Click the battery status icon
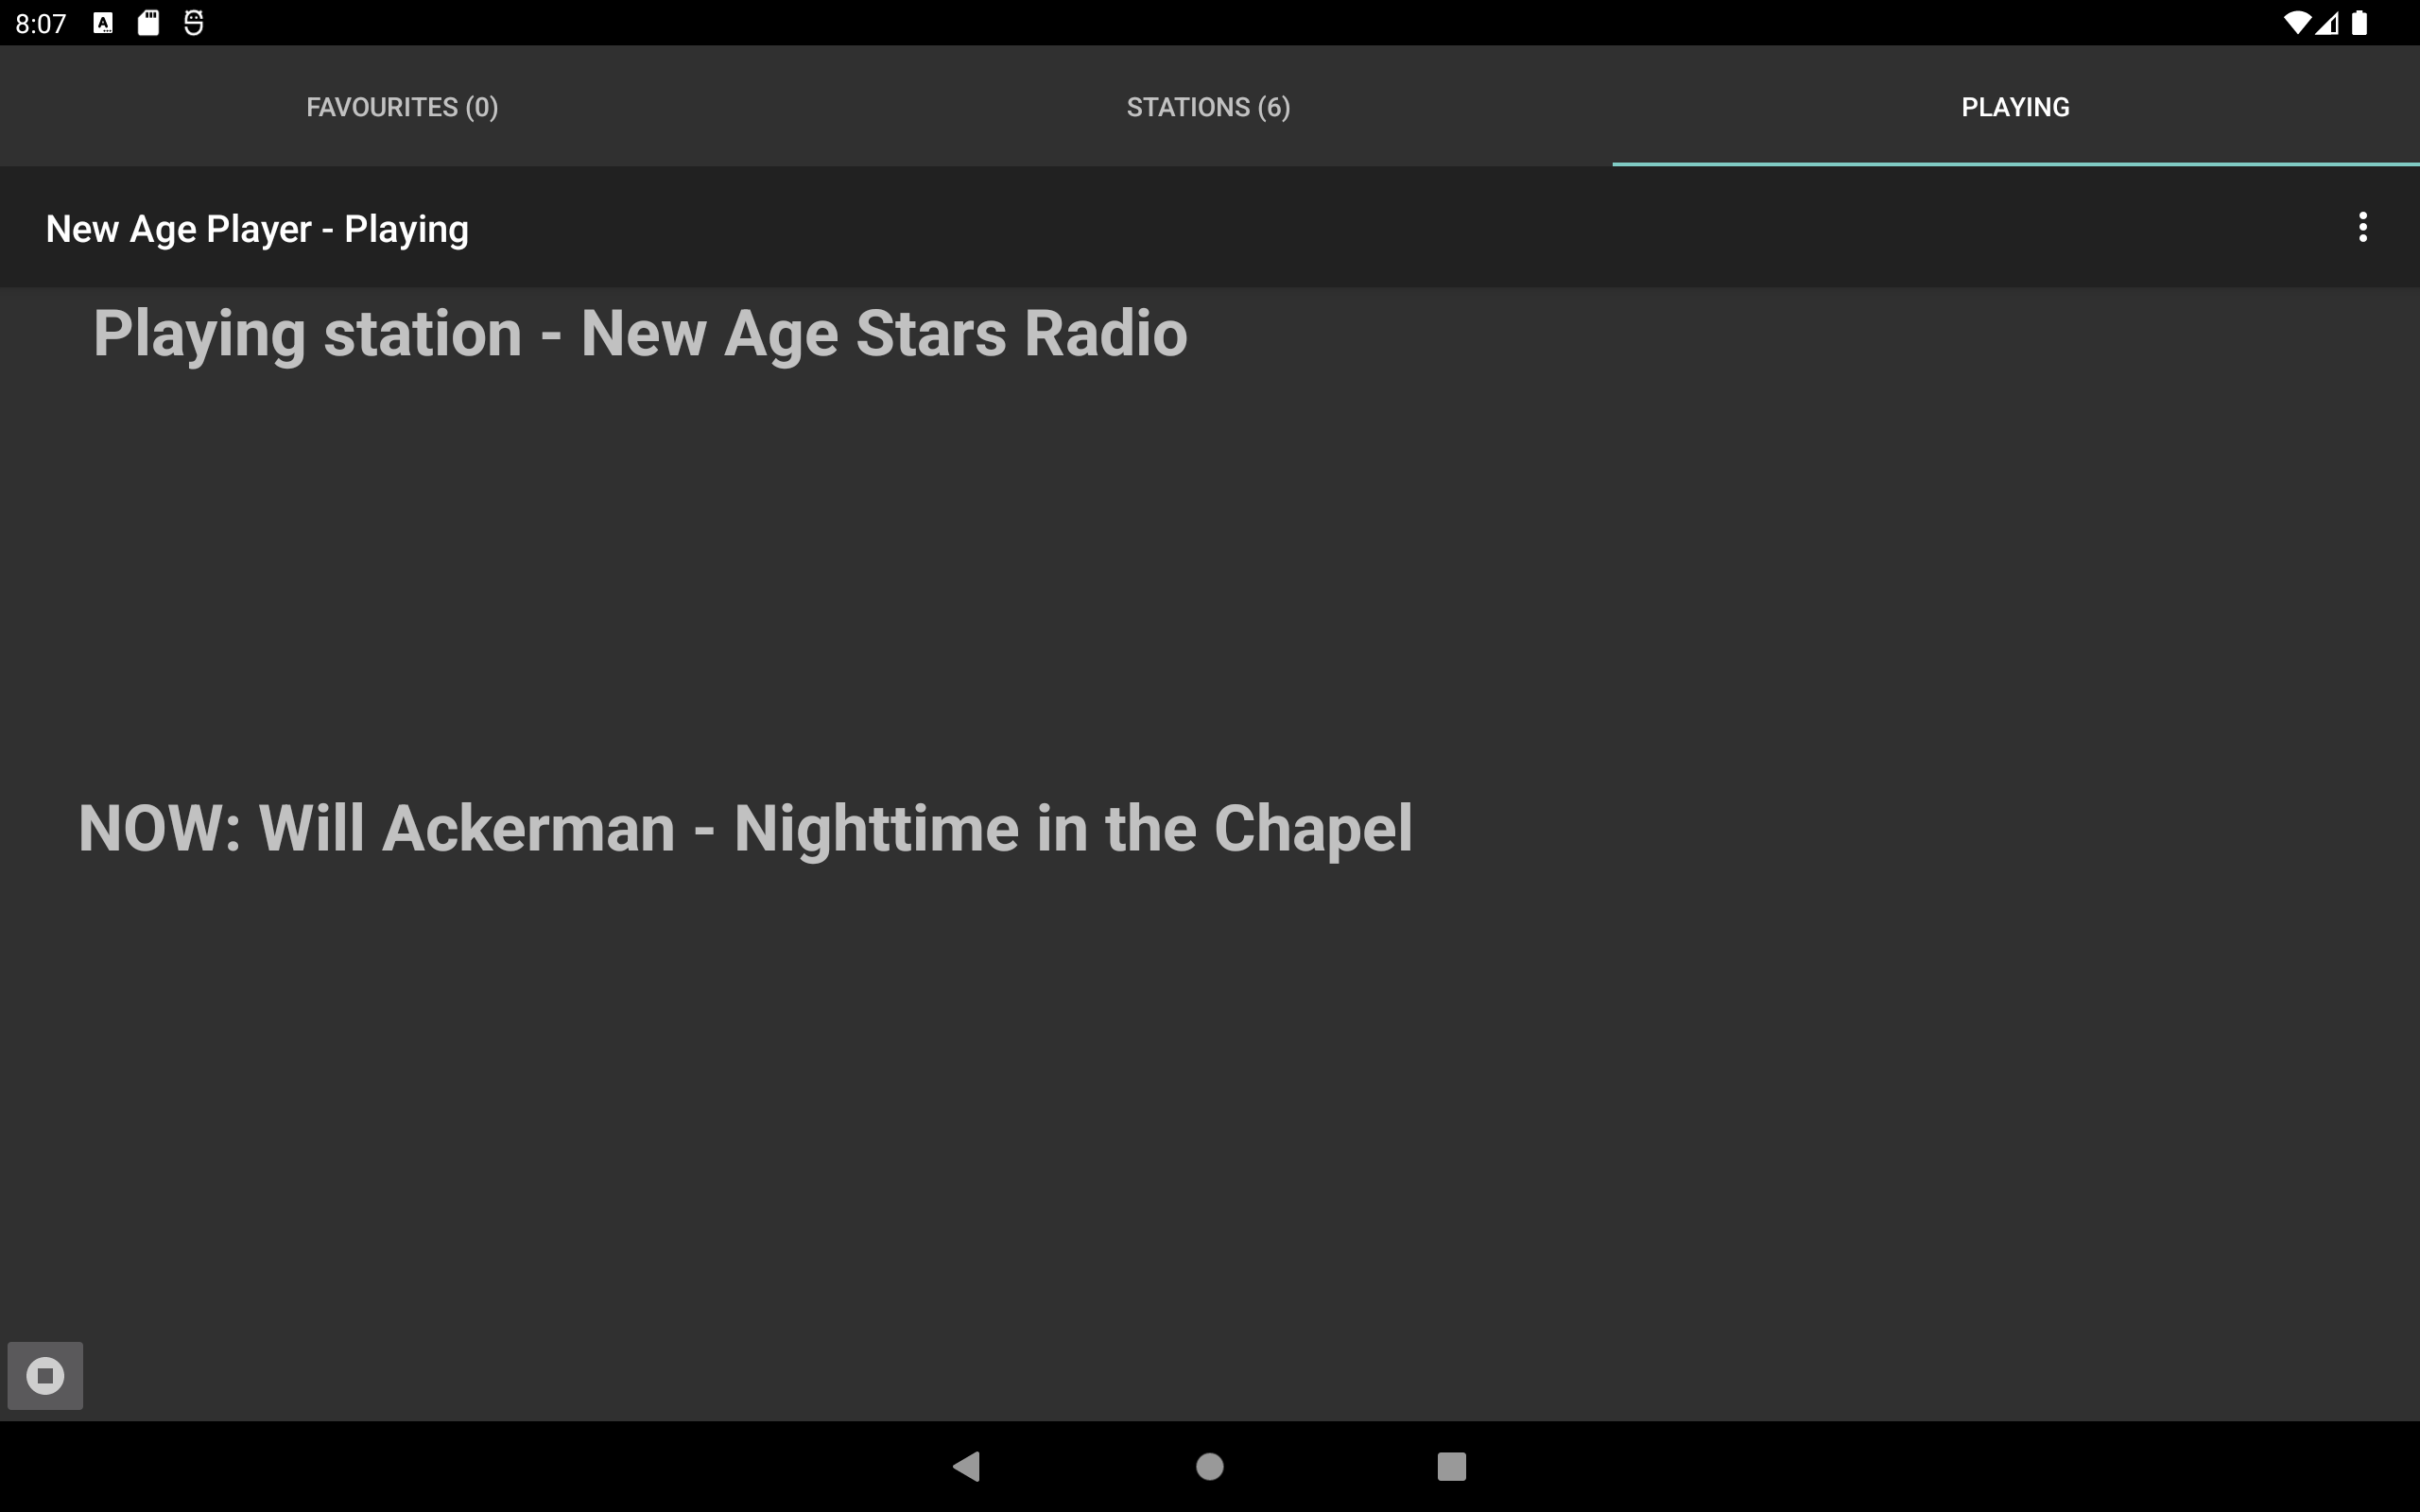Viewport: 2420px width, 1512px height. (2359, 23)
